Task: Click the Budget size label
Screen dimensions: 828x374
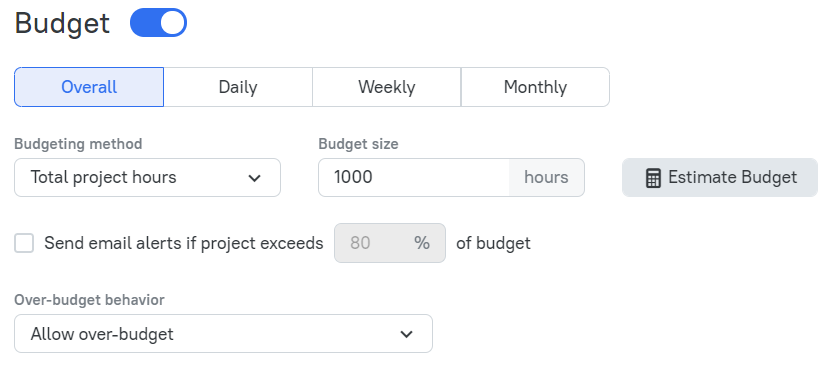Action: (x=359, y=144)
